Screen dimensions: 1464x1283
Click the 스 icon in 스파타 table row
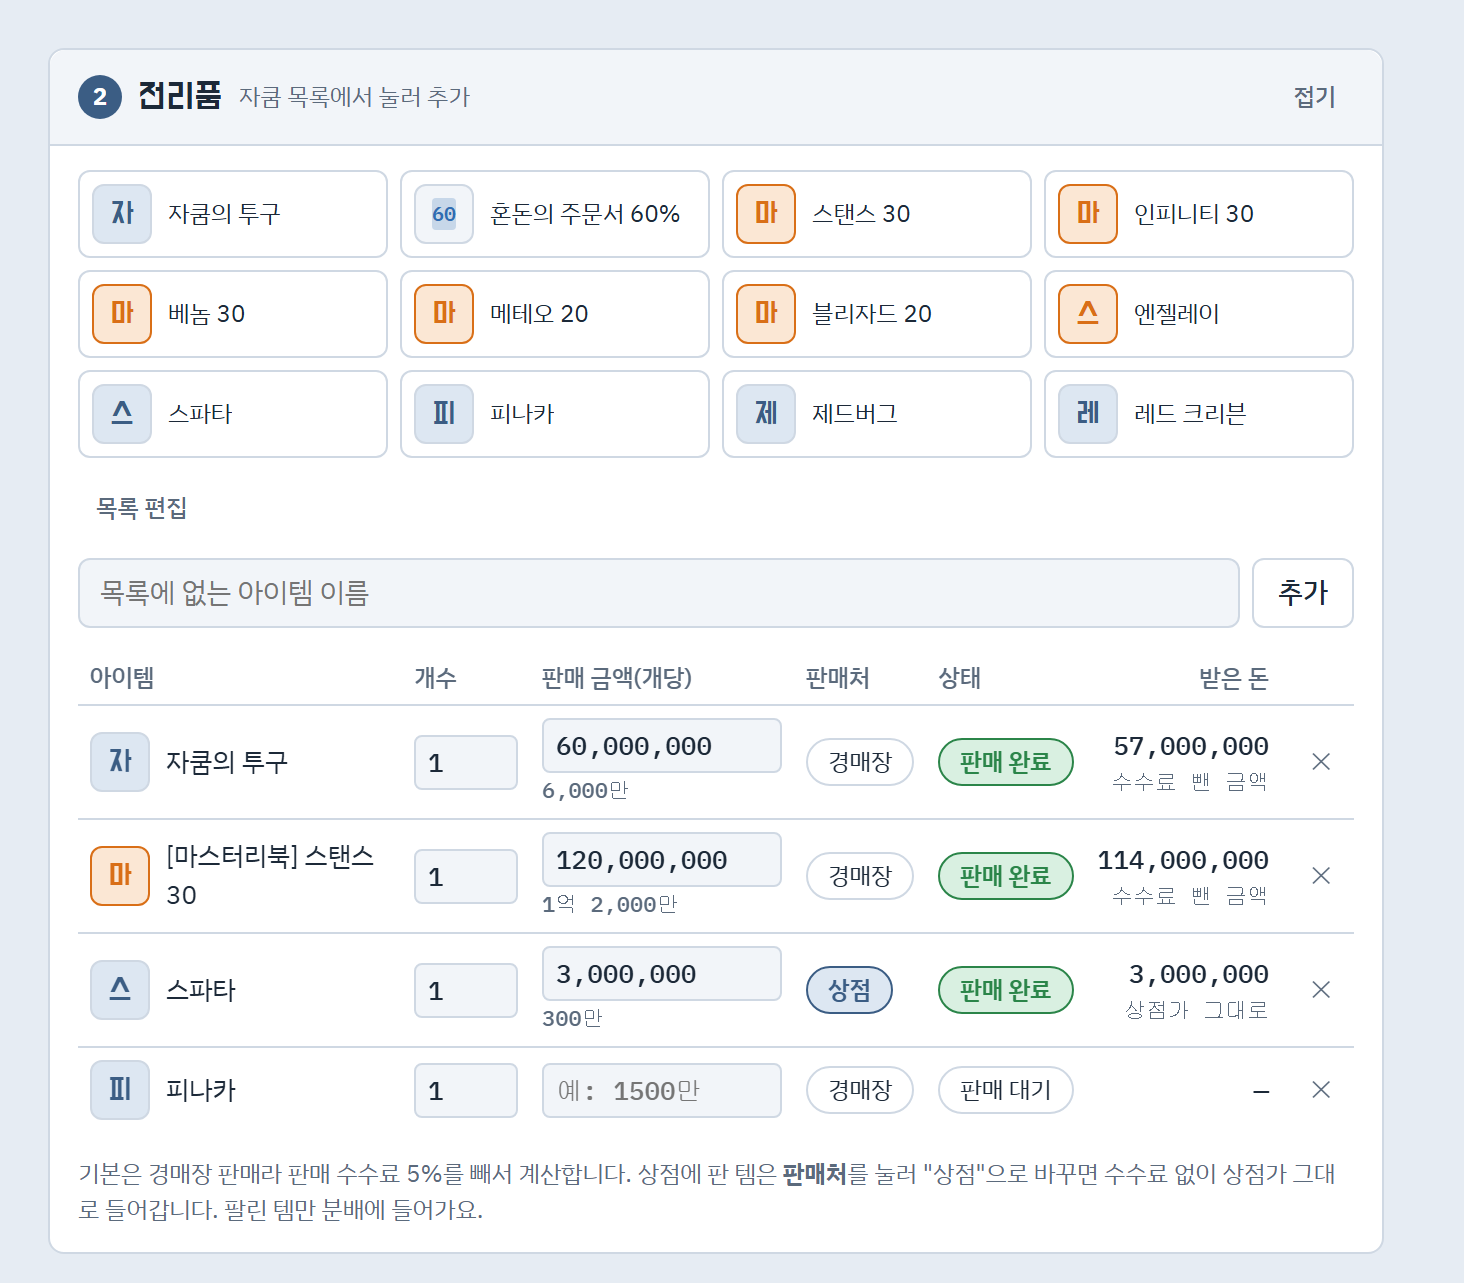coord(120,990)
